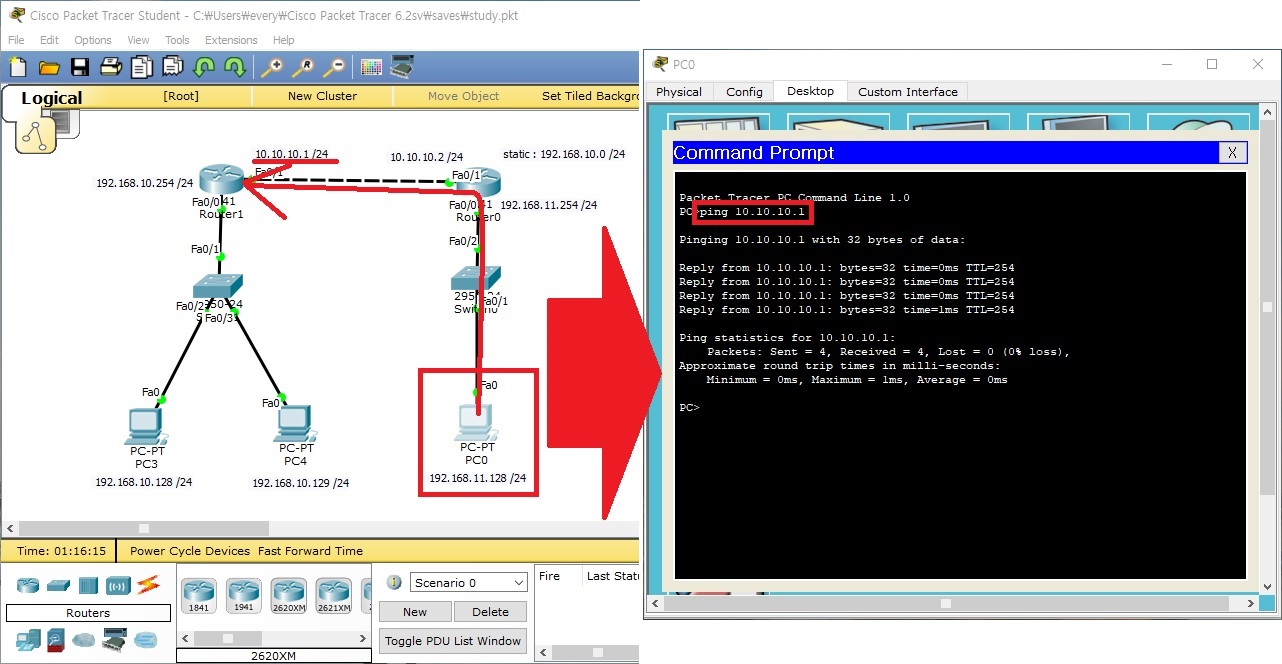1282x664 pixels.
Task: Pick the 1841 router model
Action: pyautogui.click(x=198, y=594)
